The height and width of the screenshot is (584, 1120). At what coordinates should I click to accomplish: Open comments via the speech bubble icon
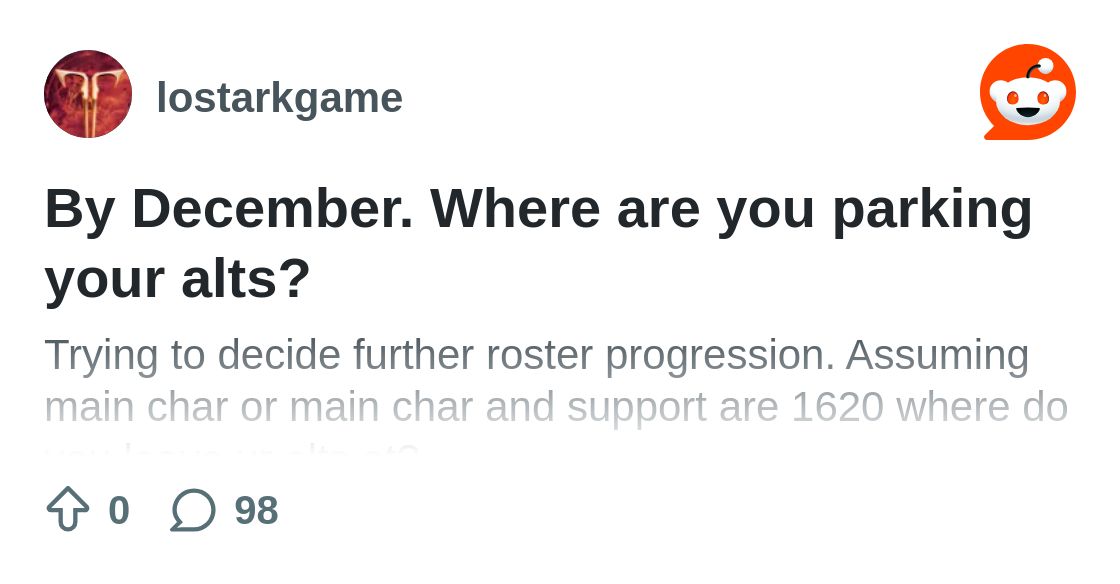click(193, 510)
